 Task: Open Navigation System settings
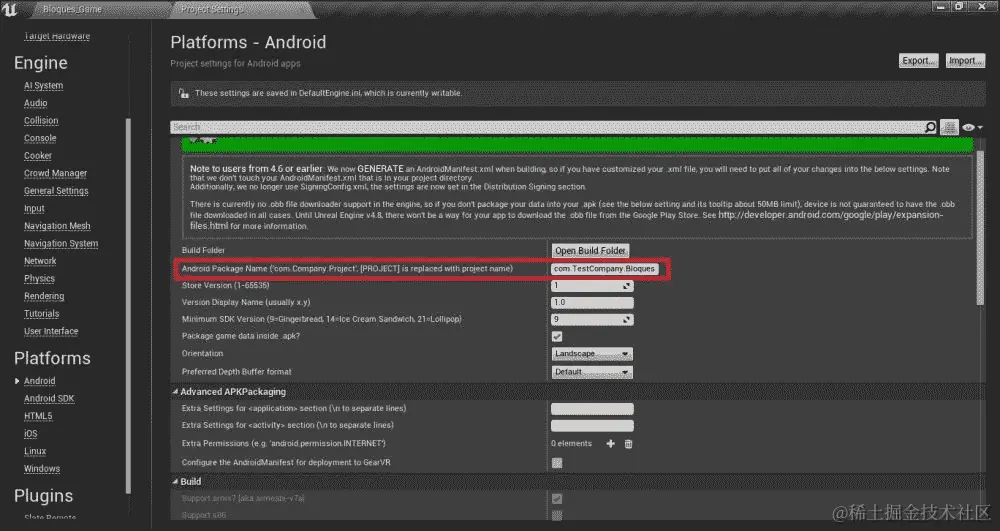tap(61, 244)
